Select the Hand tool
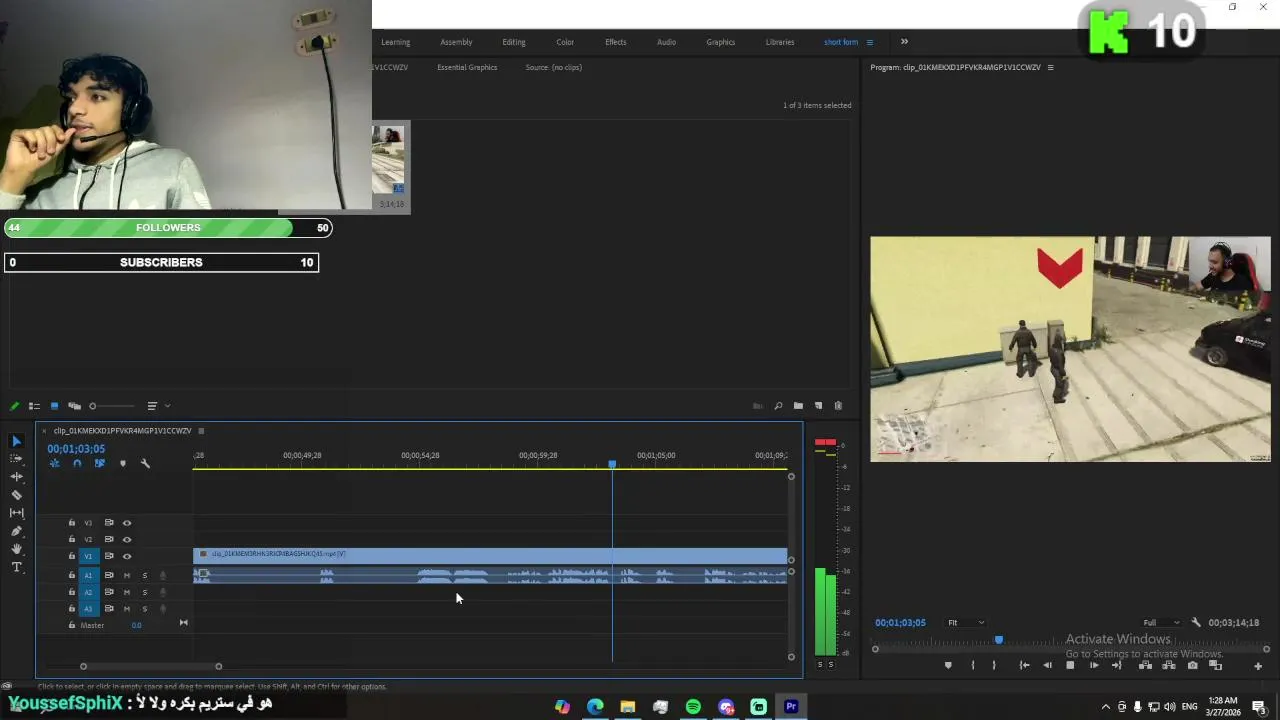 tap(16, 549)
